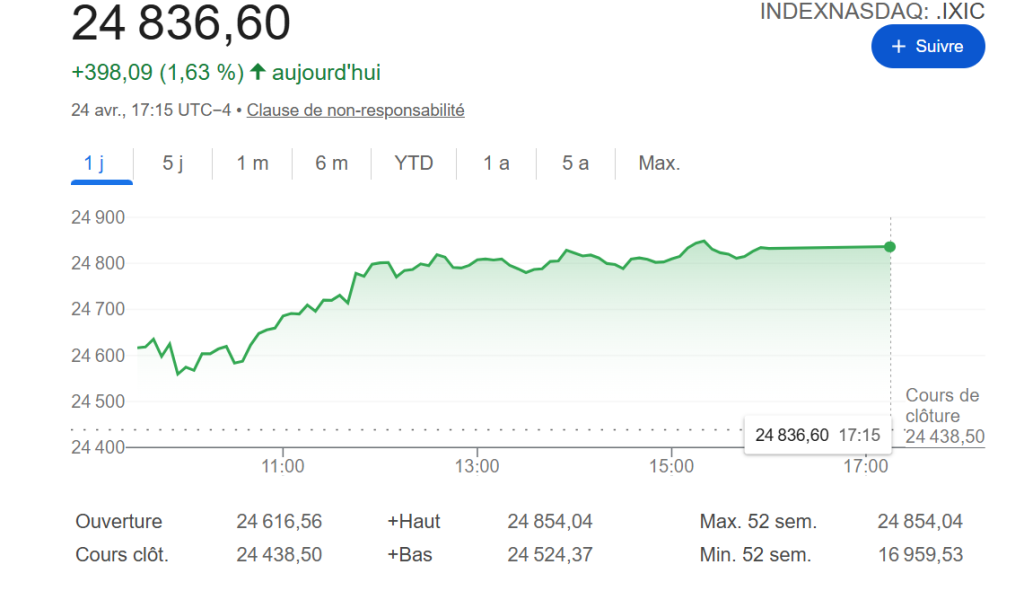Switch to the 5 j range tab
Image resolution: width=1024 pixels, height=591 pixels.
tap(173, 163)
